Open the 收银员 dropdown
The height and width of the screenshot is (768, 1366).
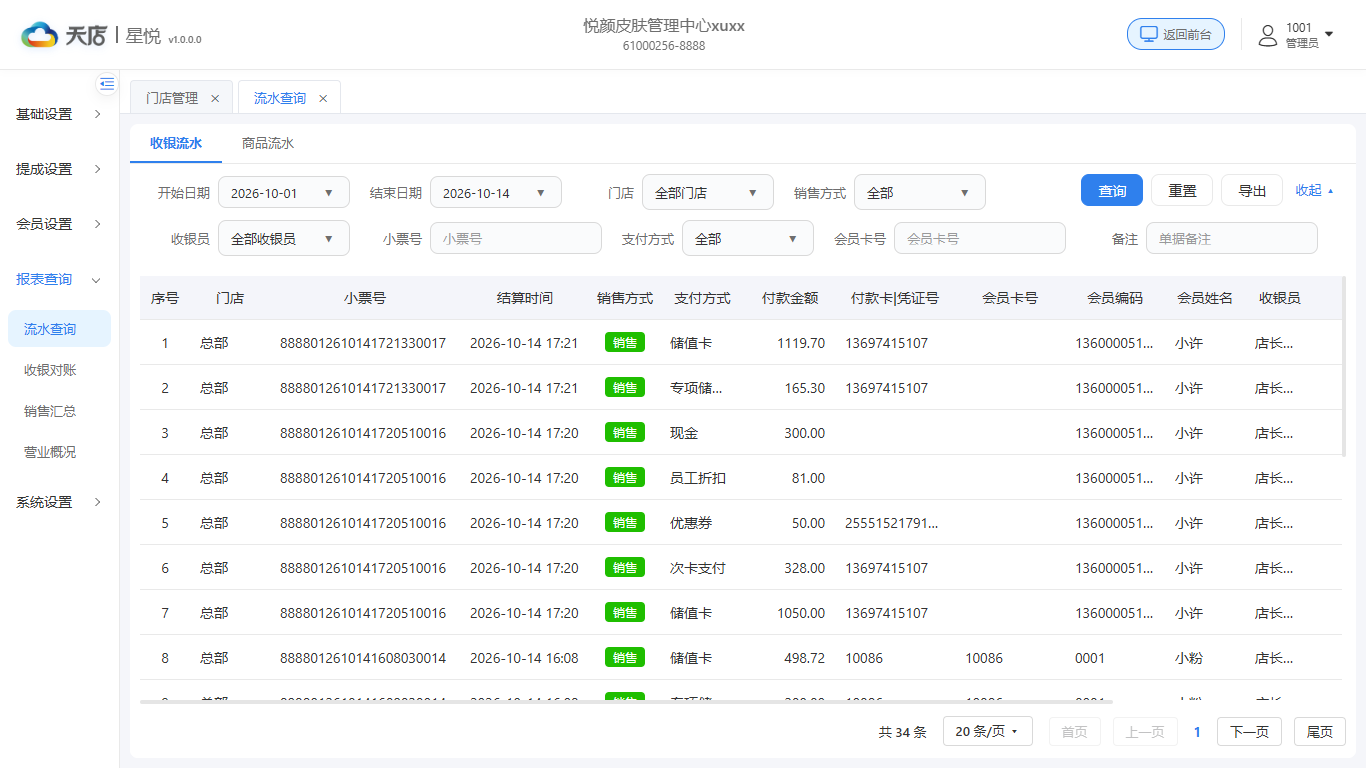[284, 239]
